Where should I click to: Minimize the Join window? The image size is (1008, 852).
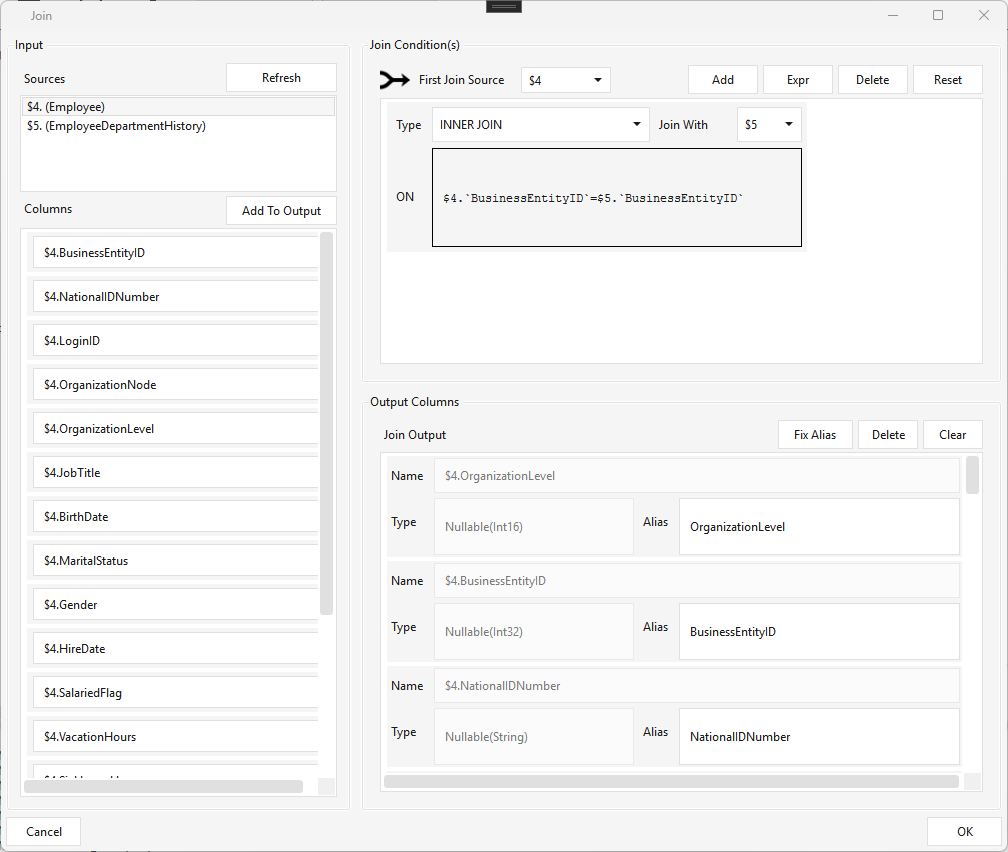(x=892, y=15)
